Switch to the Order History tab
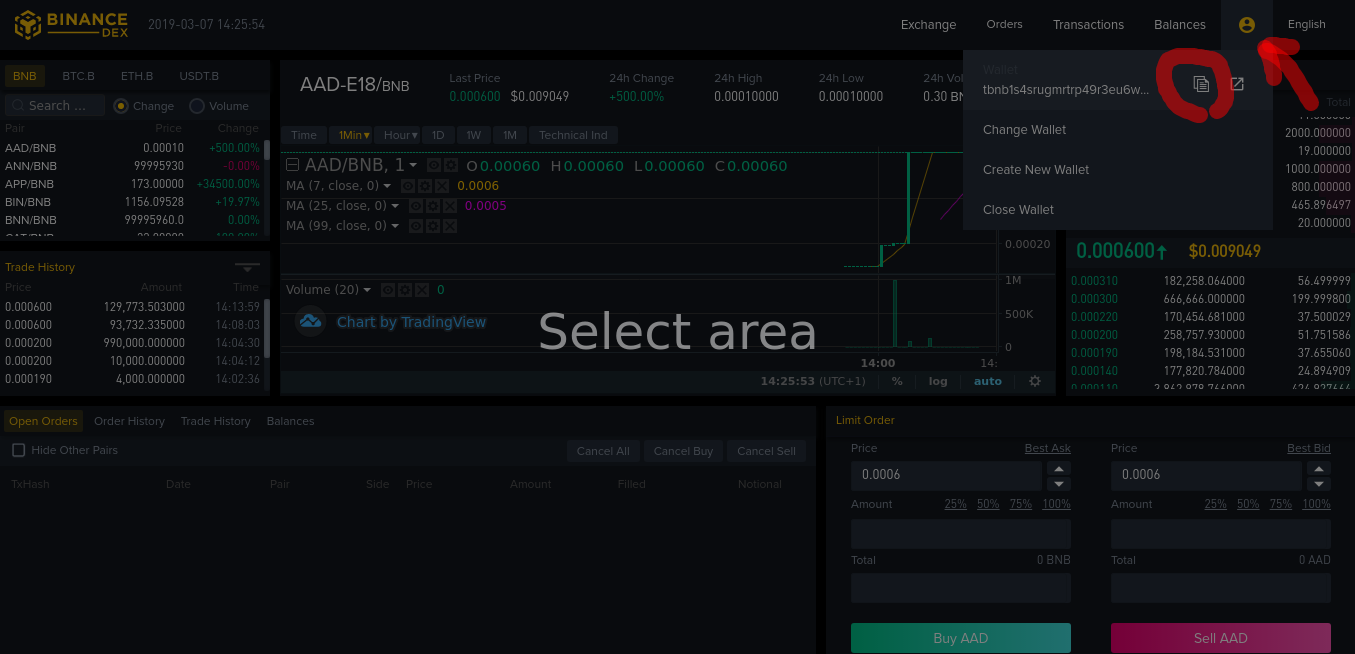The height and width of the screenshot is (654, 1355). pyautogui.click(x=129, y=421)
